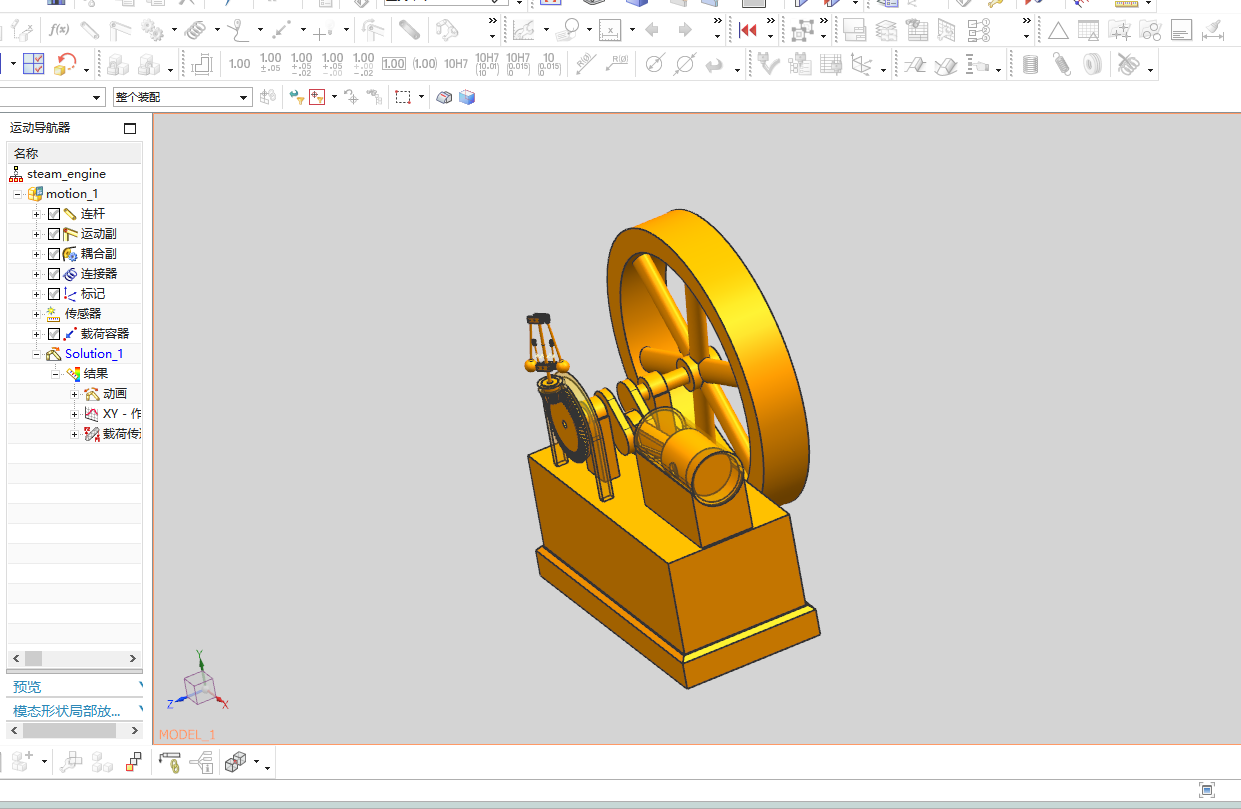The width and height of the screenshot is (1241, 809).
Task: Click the vector force toolbar icon
Action: [x=281, y=30]
